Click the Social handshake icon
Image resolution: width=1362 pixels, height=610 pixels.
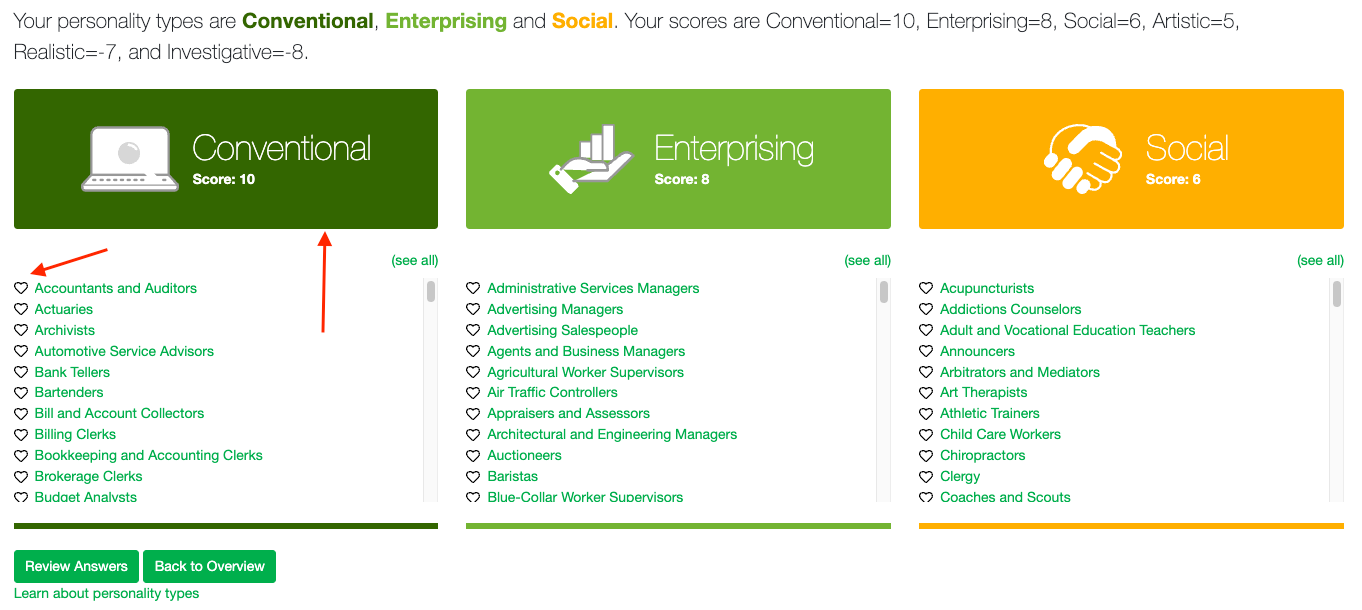click(1082, 159)
